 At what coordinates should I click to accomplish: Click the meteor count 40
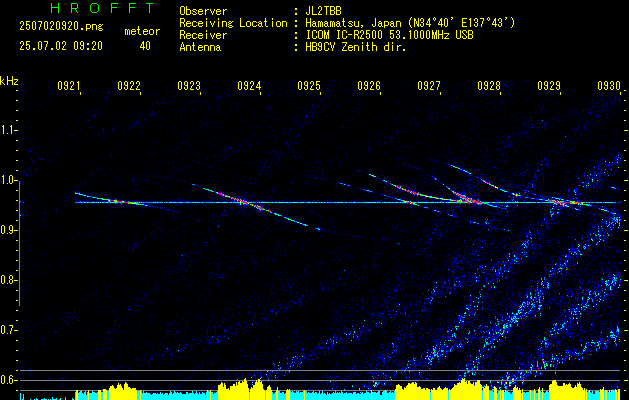click(x=145, y=46)
